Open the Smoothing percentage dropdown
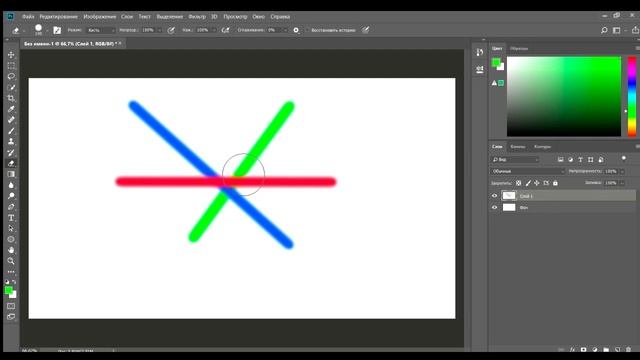The height and width of the screenshot is (360, 640). (x=285, y=30)
